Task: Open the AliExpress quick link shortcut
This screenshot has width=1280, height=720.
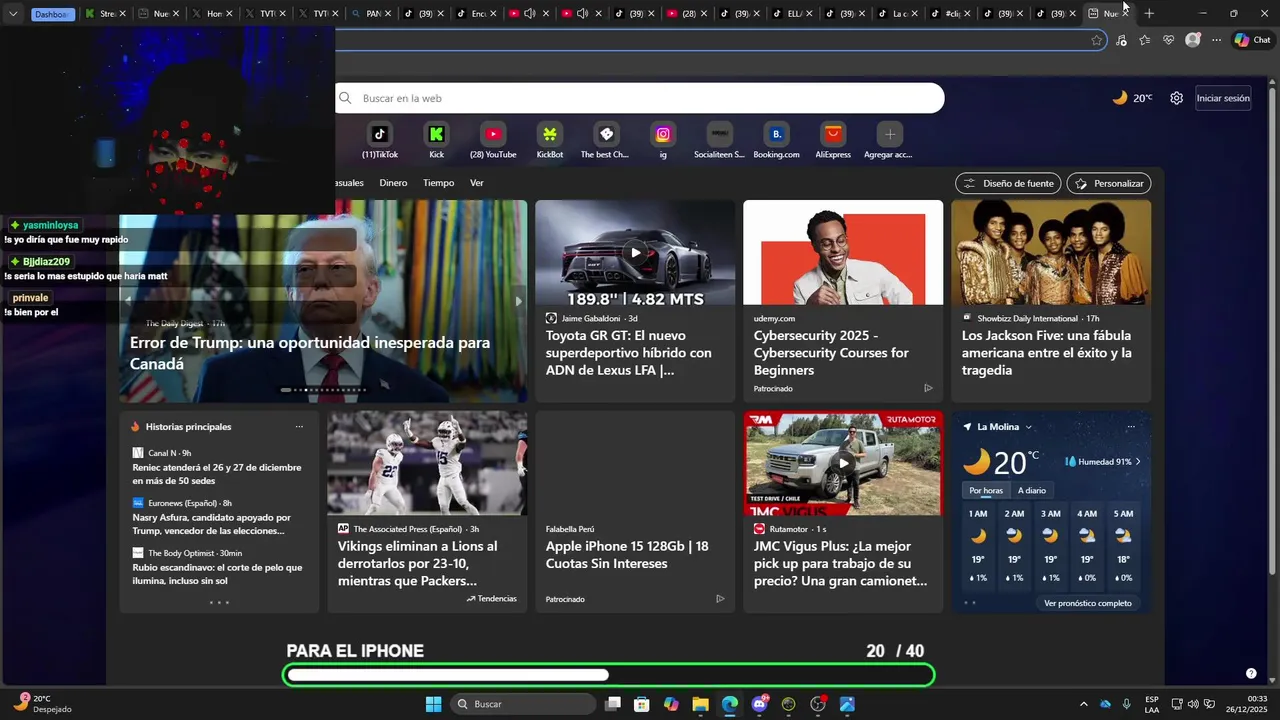Action: [833, 141]
